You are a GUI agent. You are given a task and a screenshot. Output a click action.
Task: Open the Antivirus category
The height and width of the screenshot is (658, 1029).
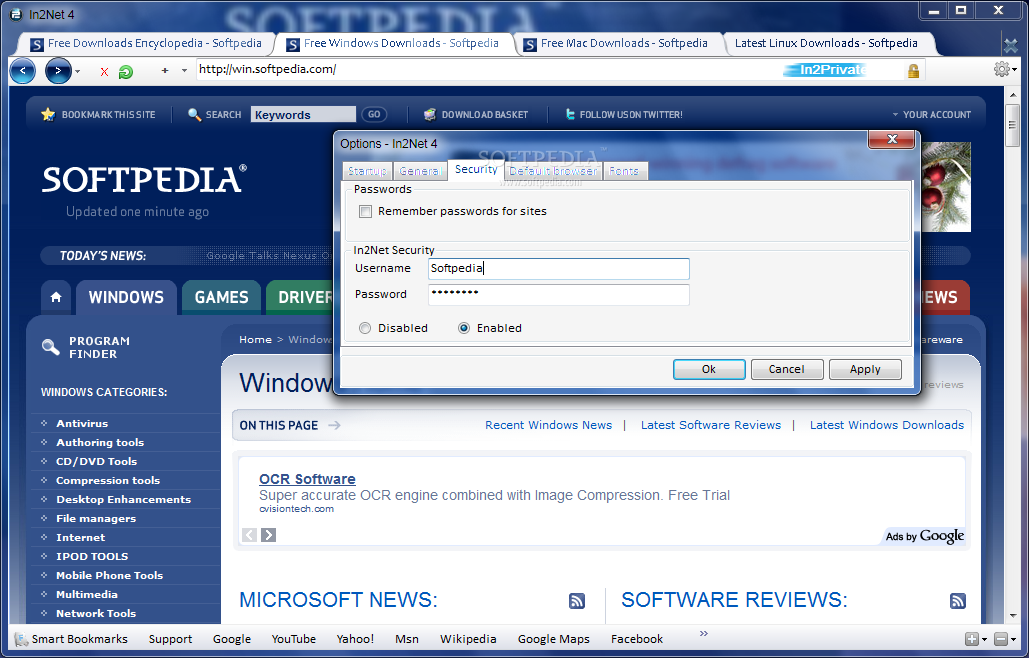(82, 424)
